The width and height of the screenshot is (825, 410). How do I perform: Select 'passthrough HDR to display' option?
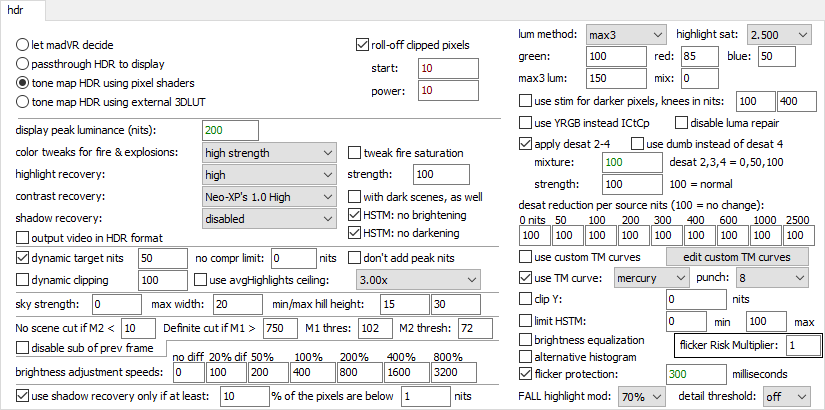pyautogui.click(x=23, y=64)
